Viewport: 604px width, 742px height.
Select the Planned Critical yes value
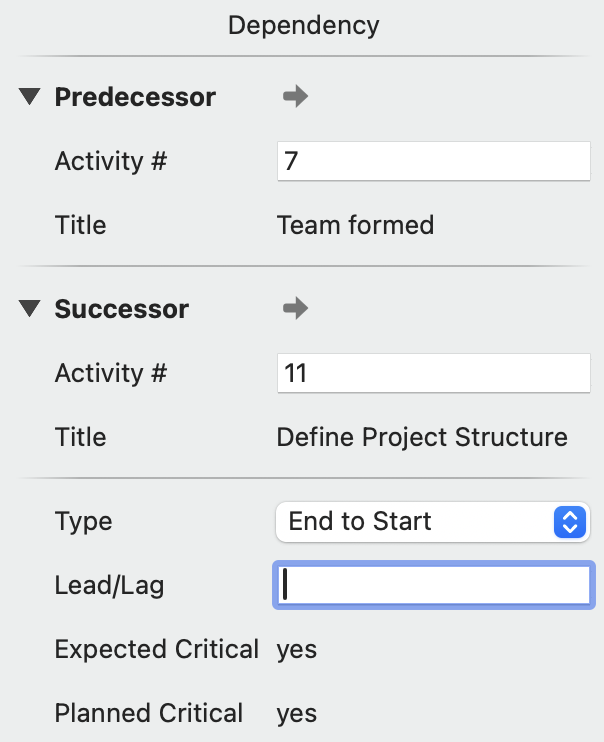click(297, 713)
